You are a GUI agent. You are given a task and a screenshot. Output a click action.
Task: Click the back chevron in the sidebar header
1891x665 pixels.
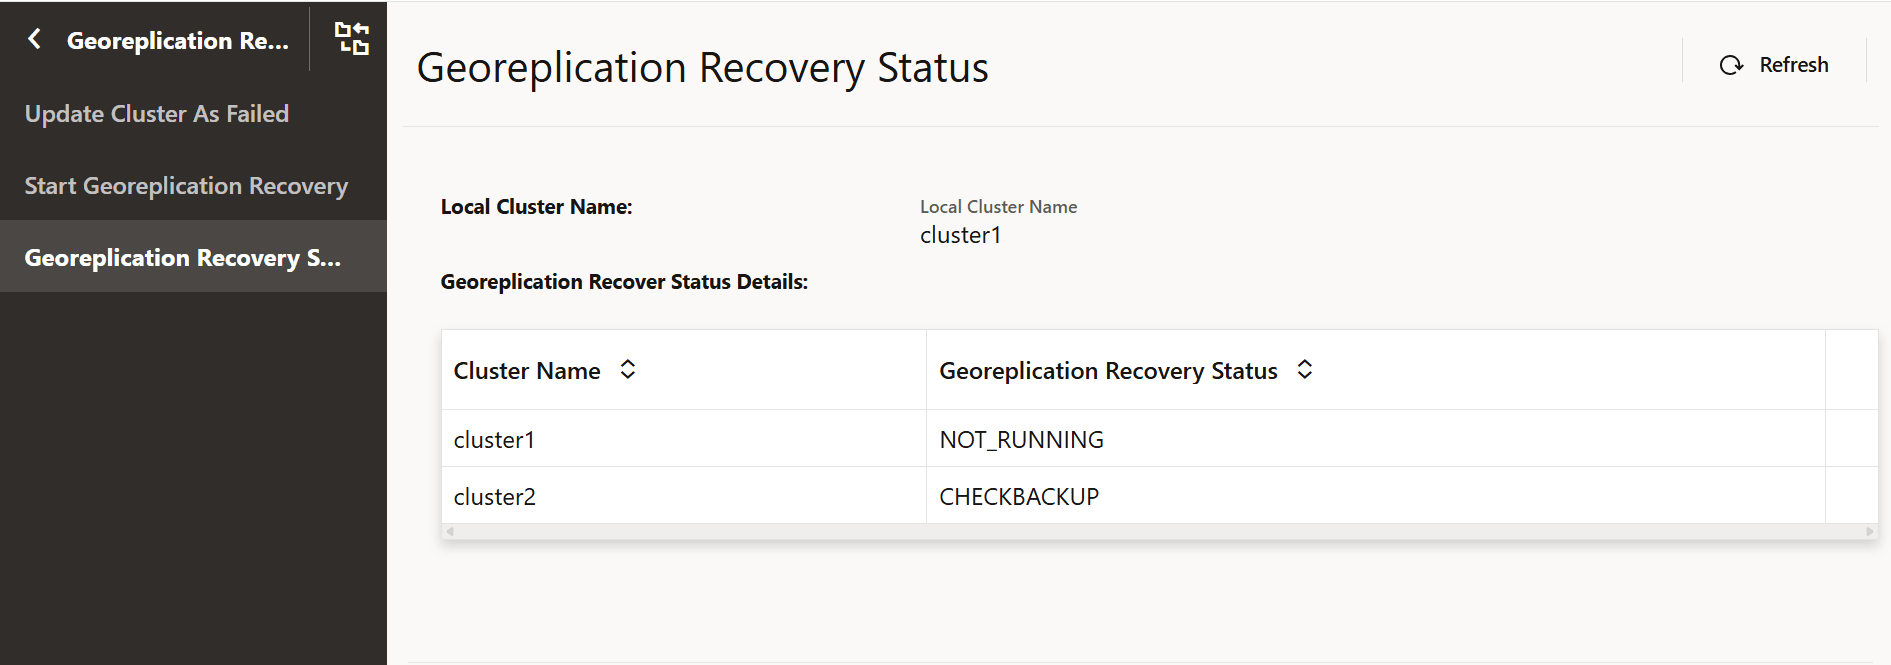pyautogui.click(x=35, y=39)
